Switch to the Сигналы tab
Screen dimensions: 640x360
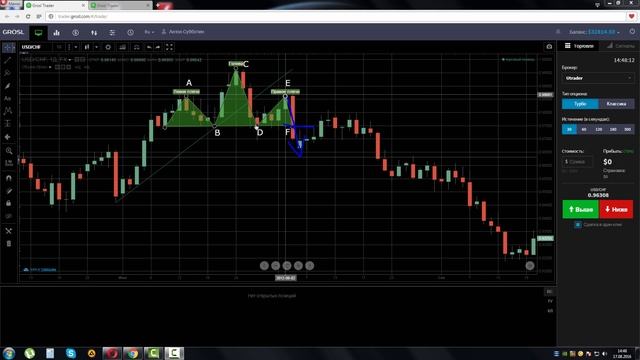[x=620, y=46]
